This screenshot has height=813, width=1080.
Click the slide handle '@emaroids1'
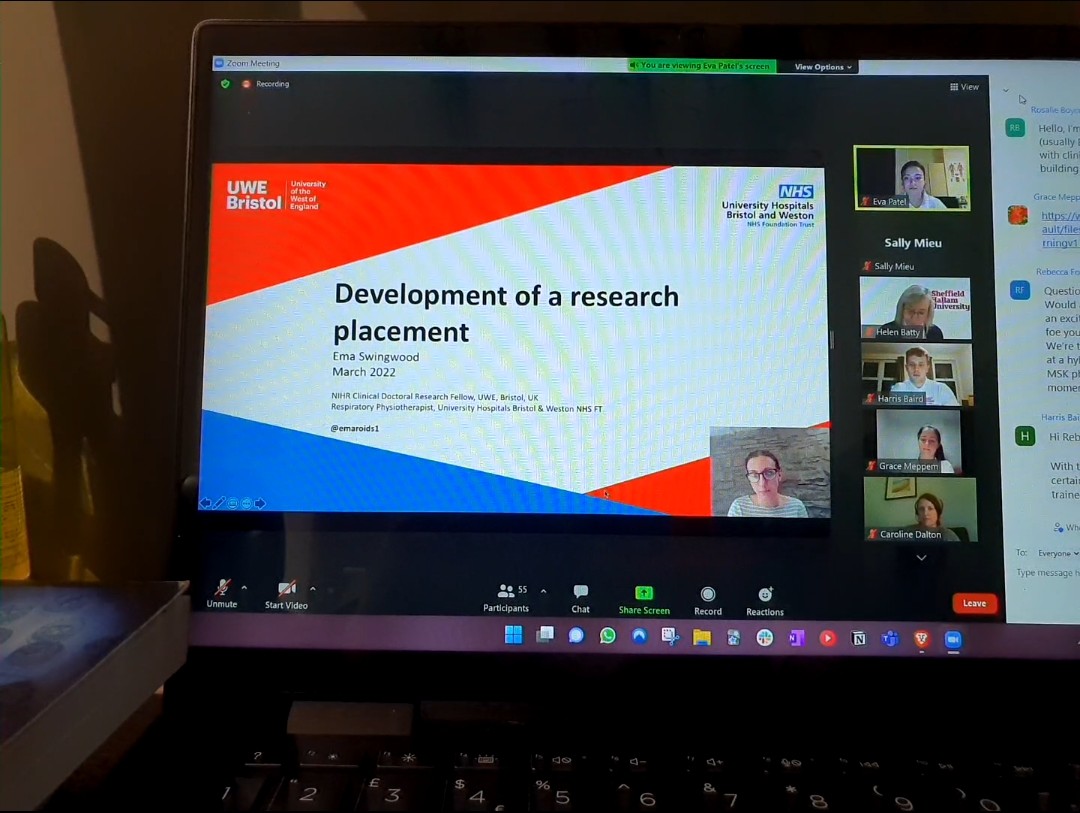(x=355, y=429)
